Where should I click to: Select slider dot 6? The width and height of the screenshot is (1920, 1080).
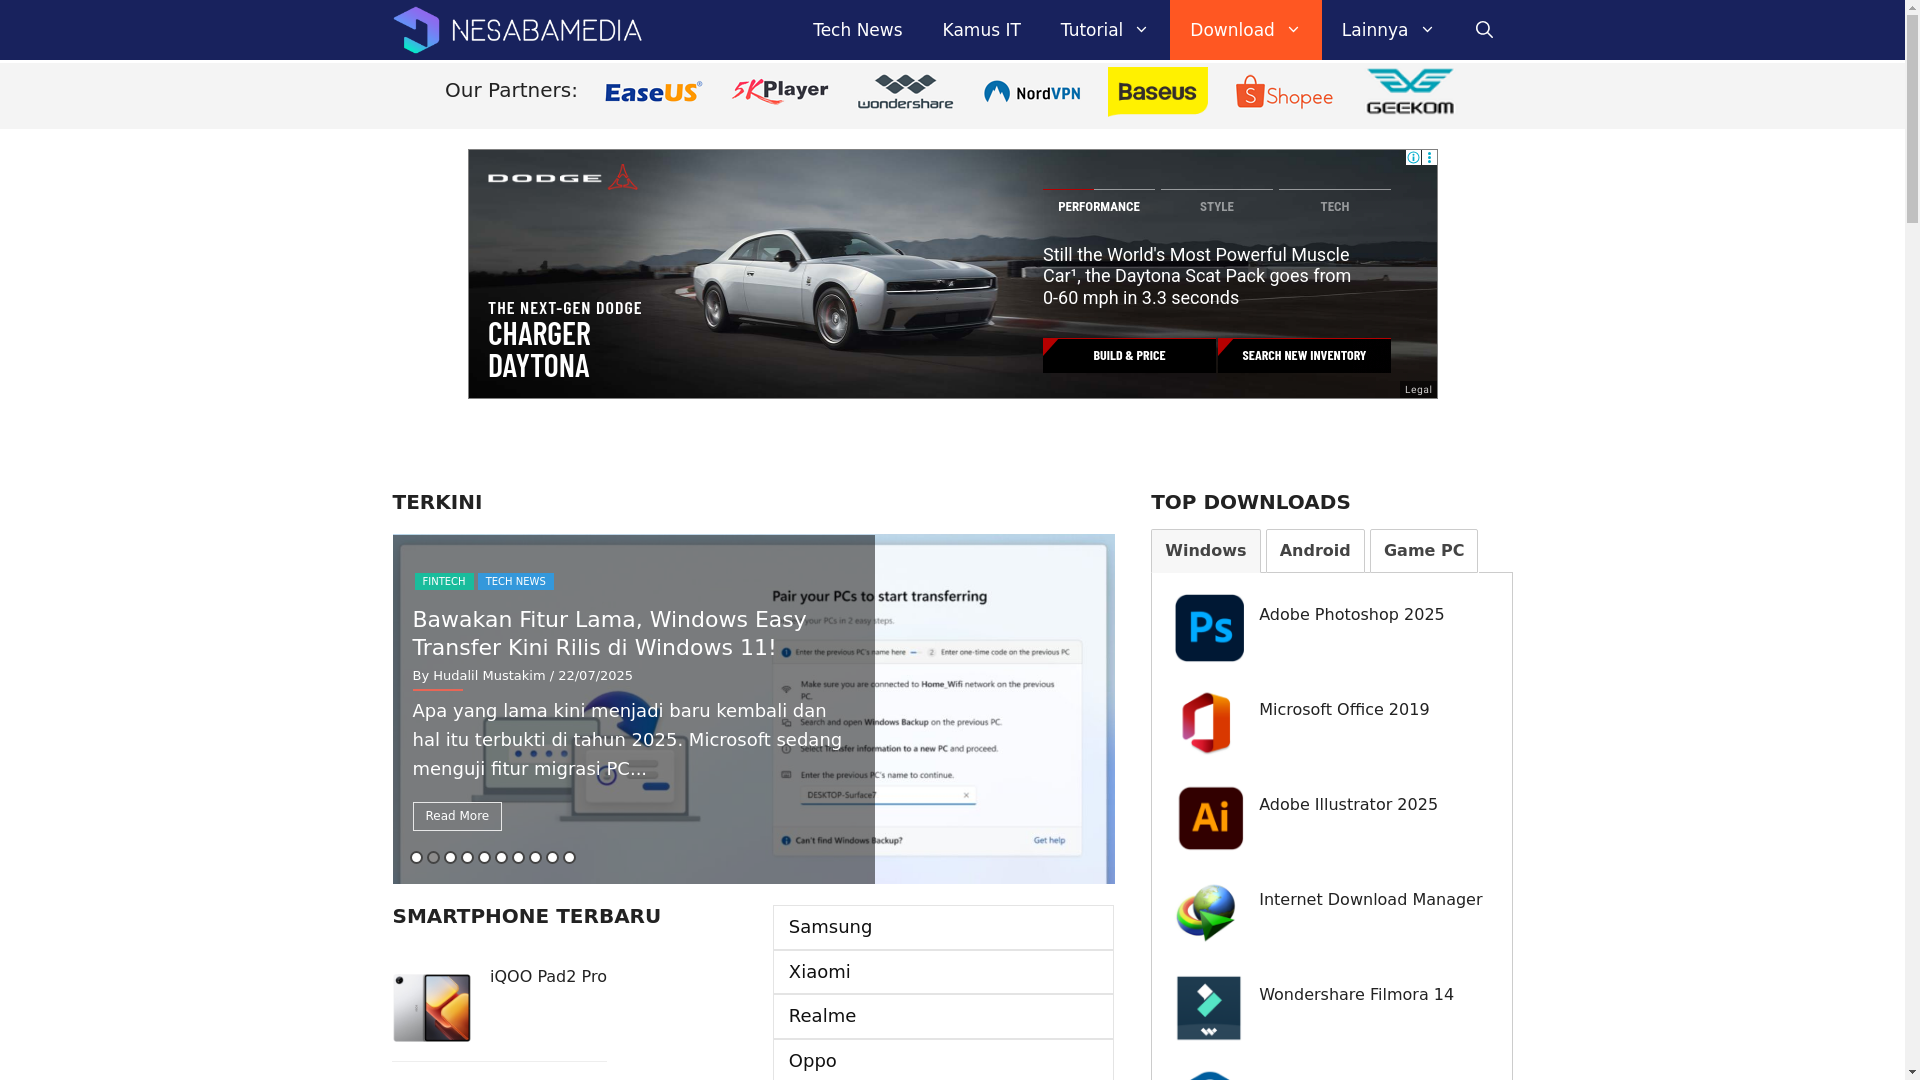click(501, 858)
